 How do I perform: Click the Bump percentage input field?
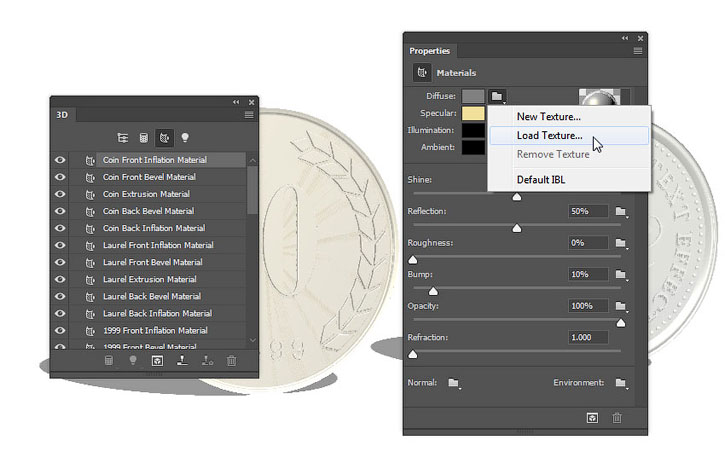point(588,274)
